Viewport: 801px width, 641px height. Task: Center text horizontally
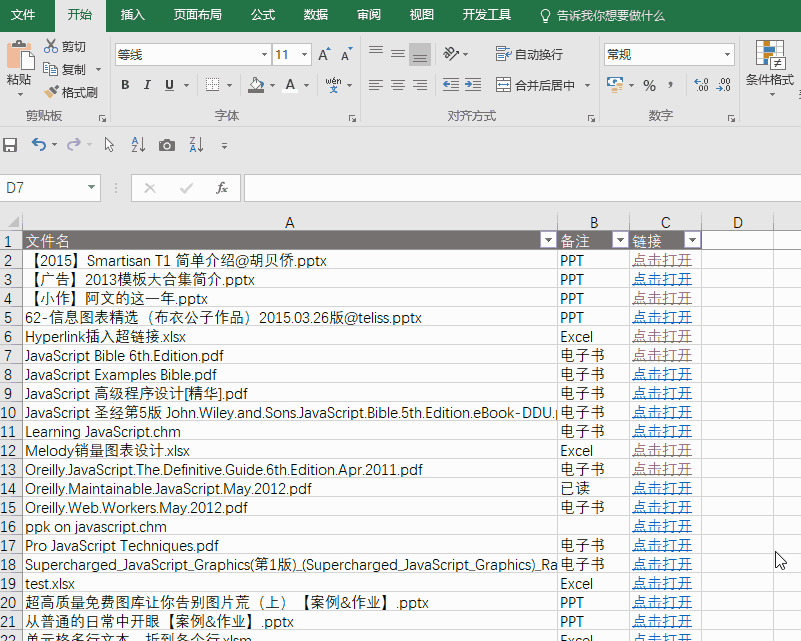coord(398,85)
